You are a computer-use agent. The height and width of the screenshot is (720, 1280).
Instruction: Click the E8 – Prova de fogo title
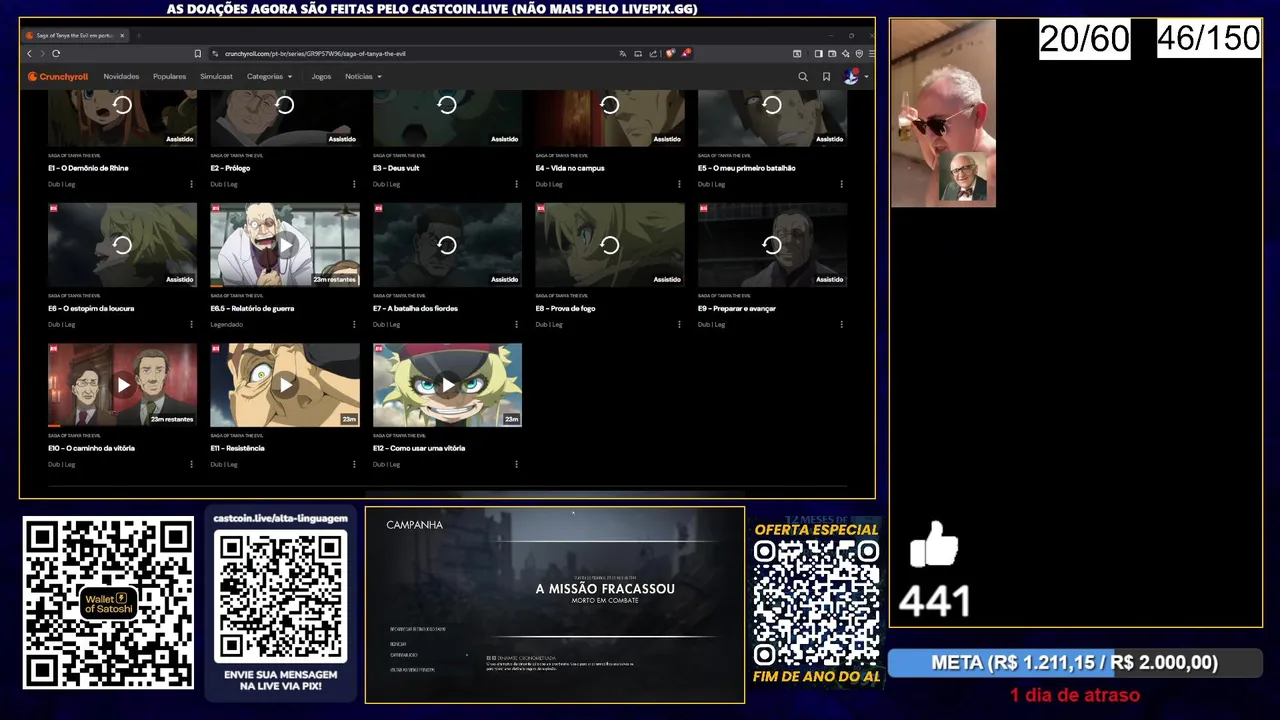565,308
